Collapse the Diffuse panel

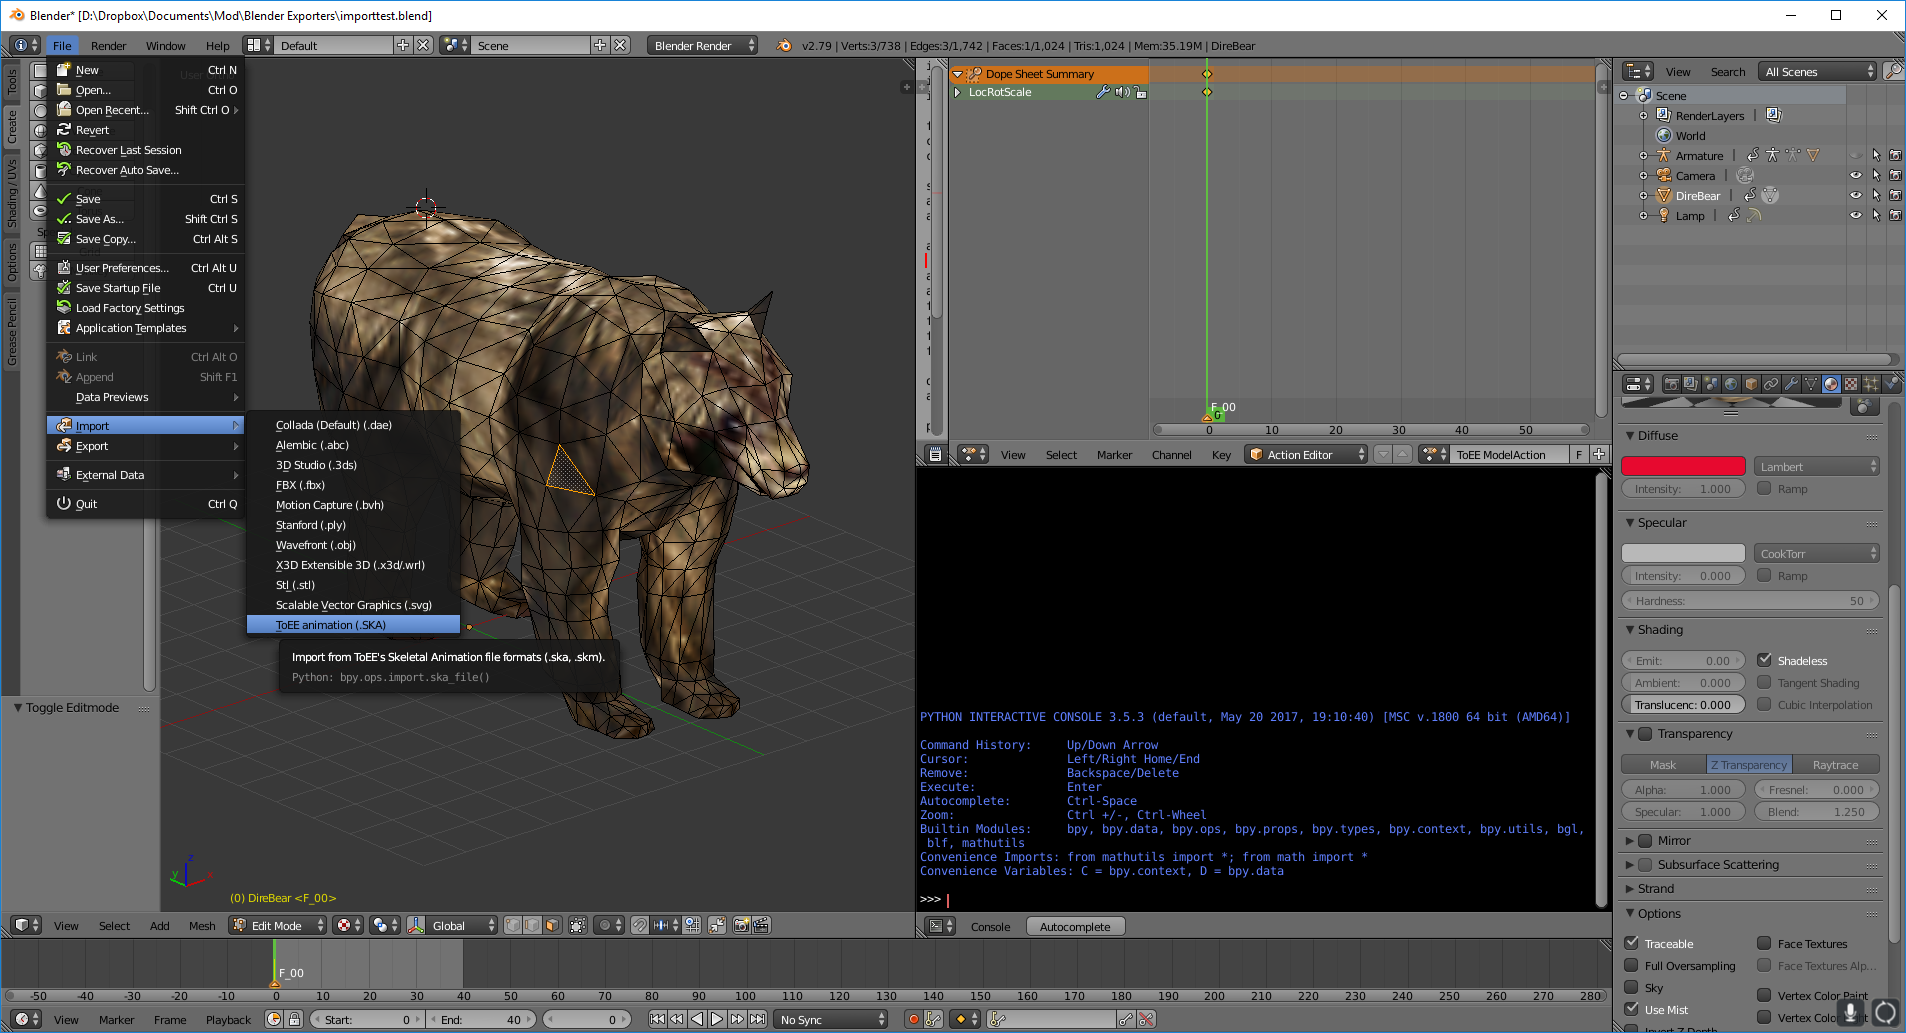[x=1630, y=436]
